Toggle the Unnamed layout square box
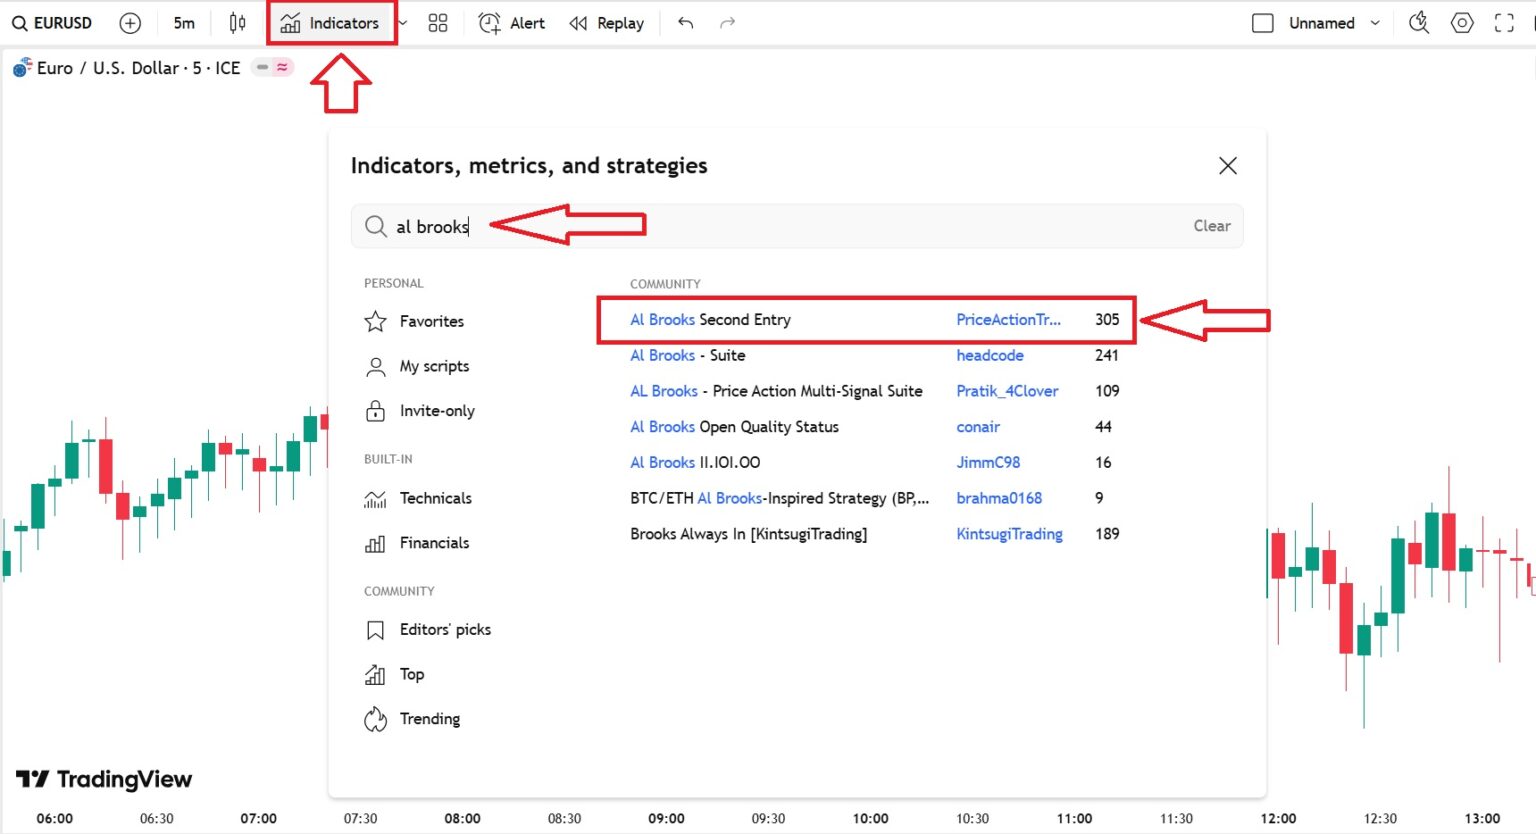 pos(1263,23)
